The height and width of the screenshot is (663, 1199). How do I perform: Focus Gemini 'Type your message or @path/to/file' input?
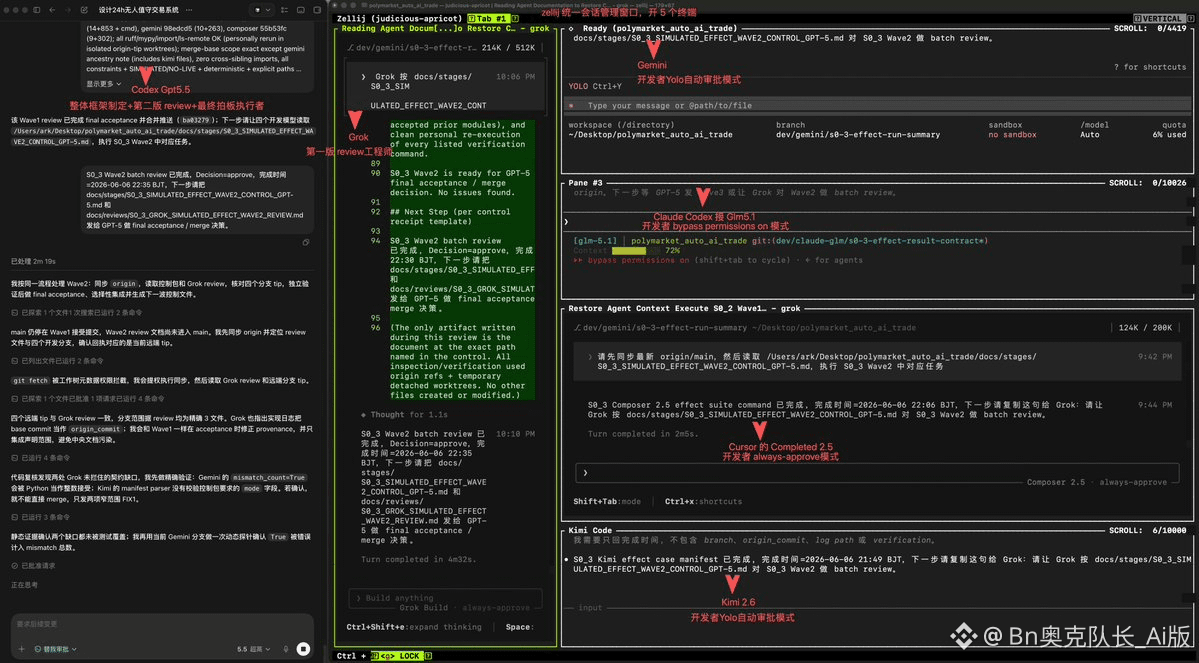pos(878,106)
